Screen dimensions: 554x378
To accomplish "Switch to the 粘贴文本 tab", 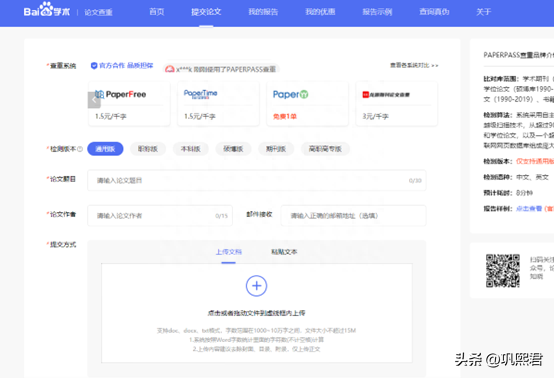I will (x=284, y=252).
